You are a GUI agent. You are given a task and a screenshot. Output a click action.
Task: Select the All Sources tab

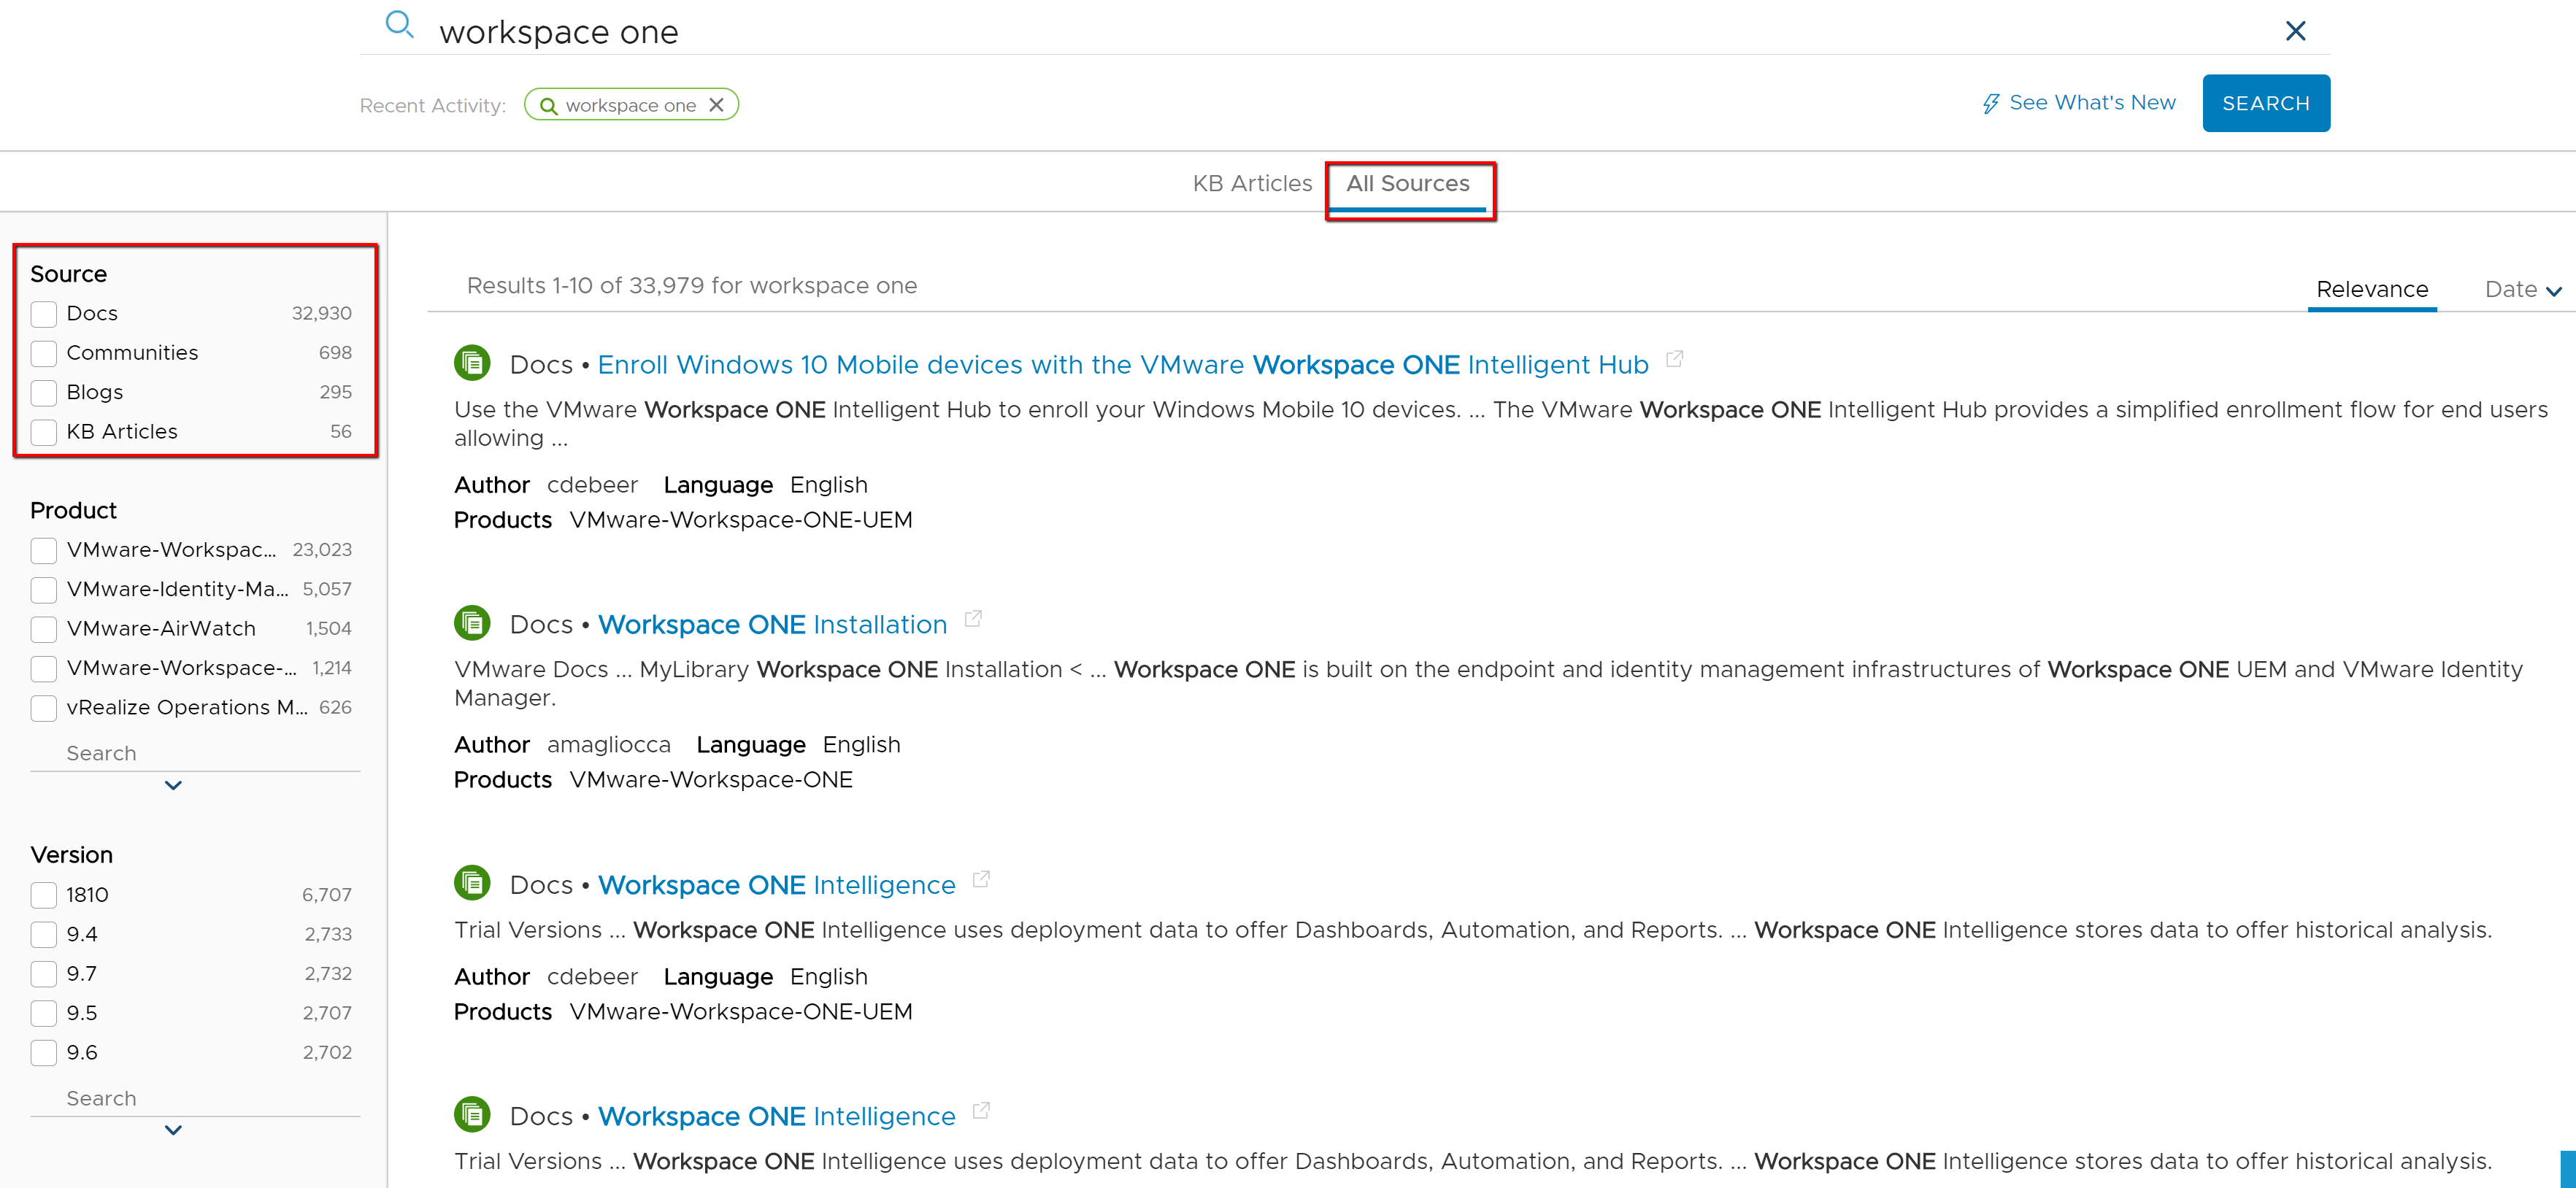click(x=1408, y=184)
